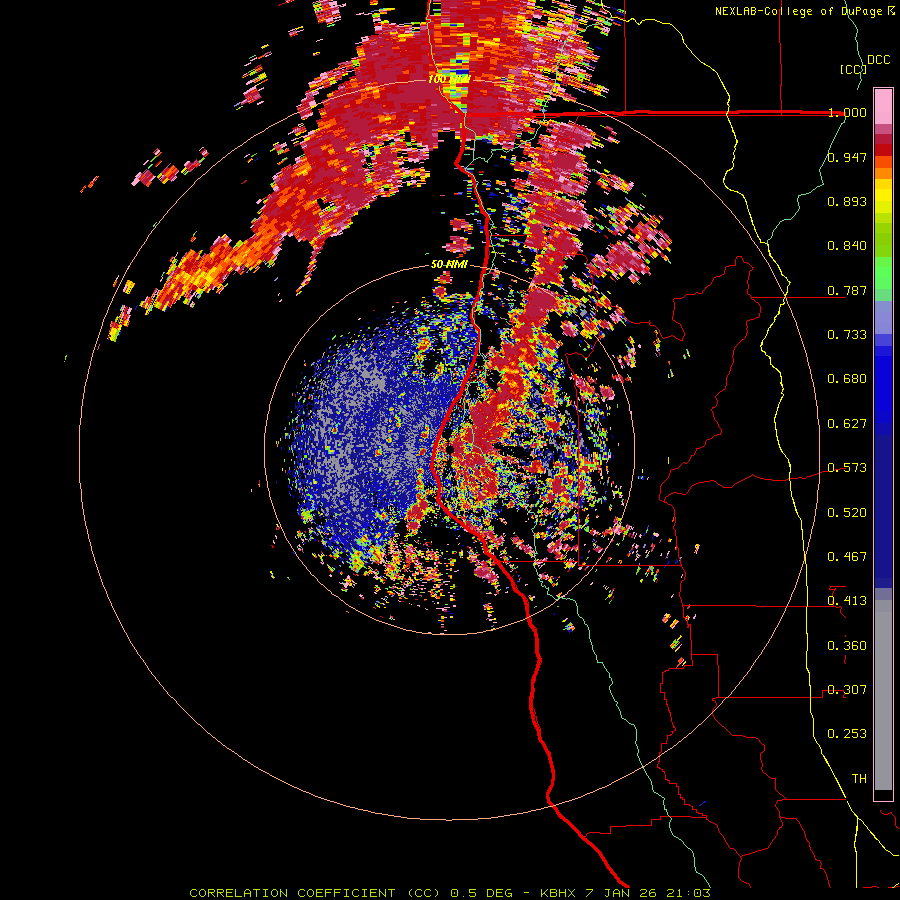Select the 0.893 scale value
The height and width of the screenshot is (900, 900).
[x=847, y=201]
